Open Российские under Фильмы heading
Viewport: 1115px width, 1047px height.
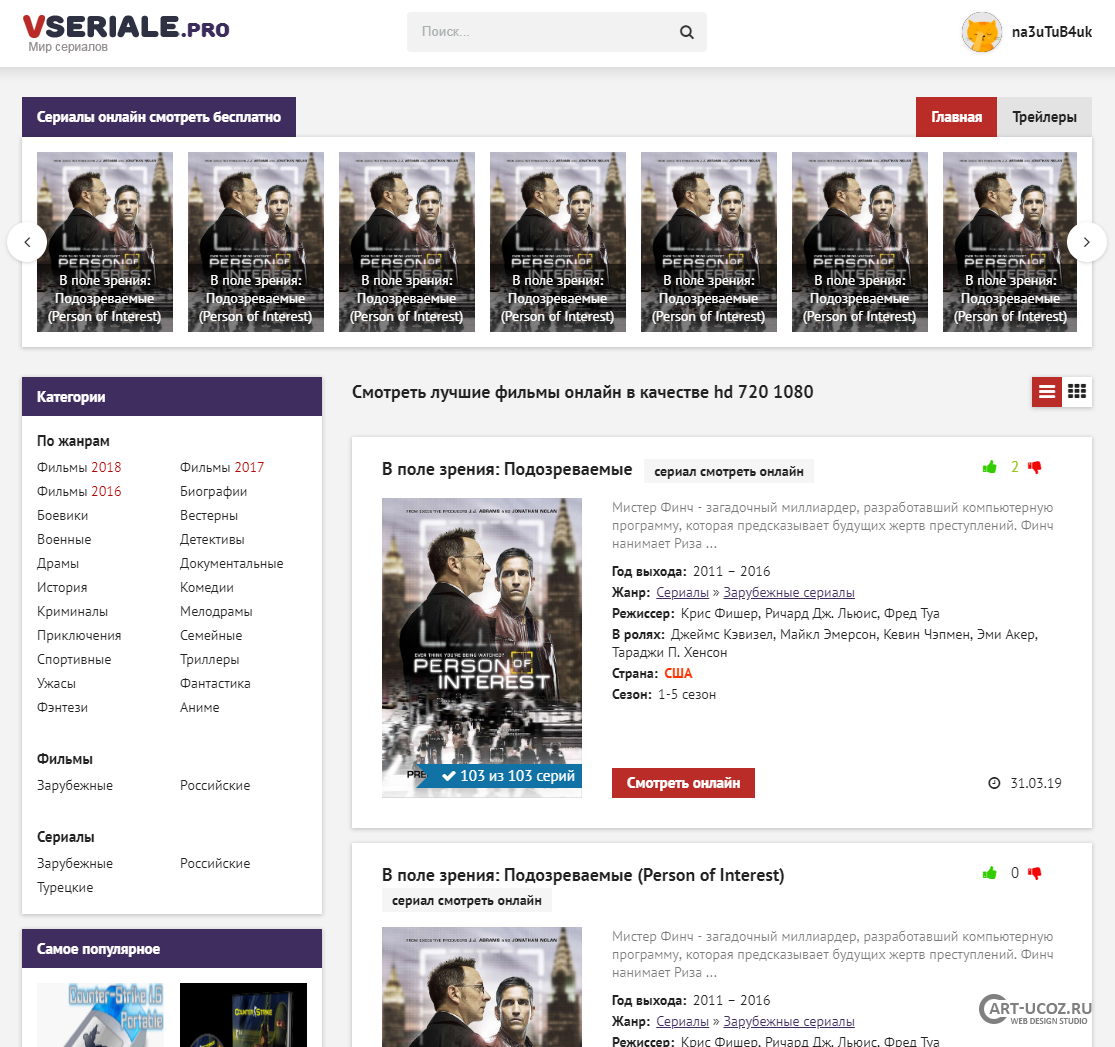click(215, 786)
